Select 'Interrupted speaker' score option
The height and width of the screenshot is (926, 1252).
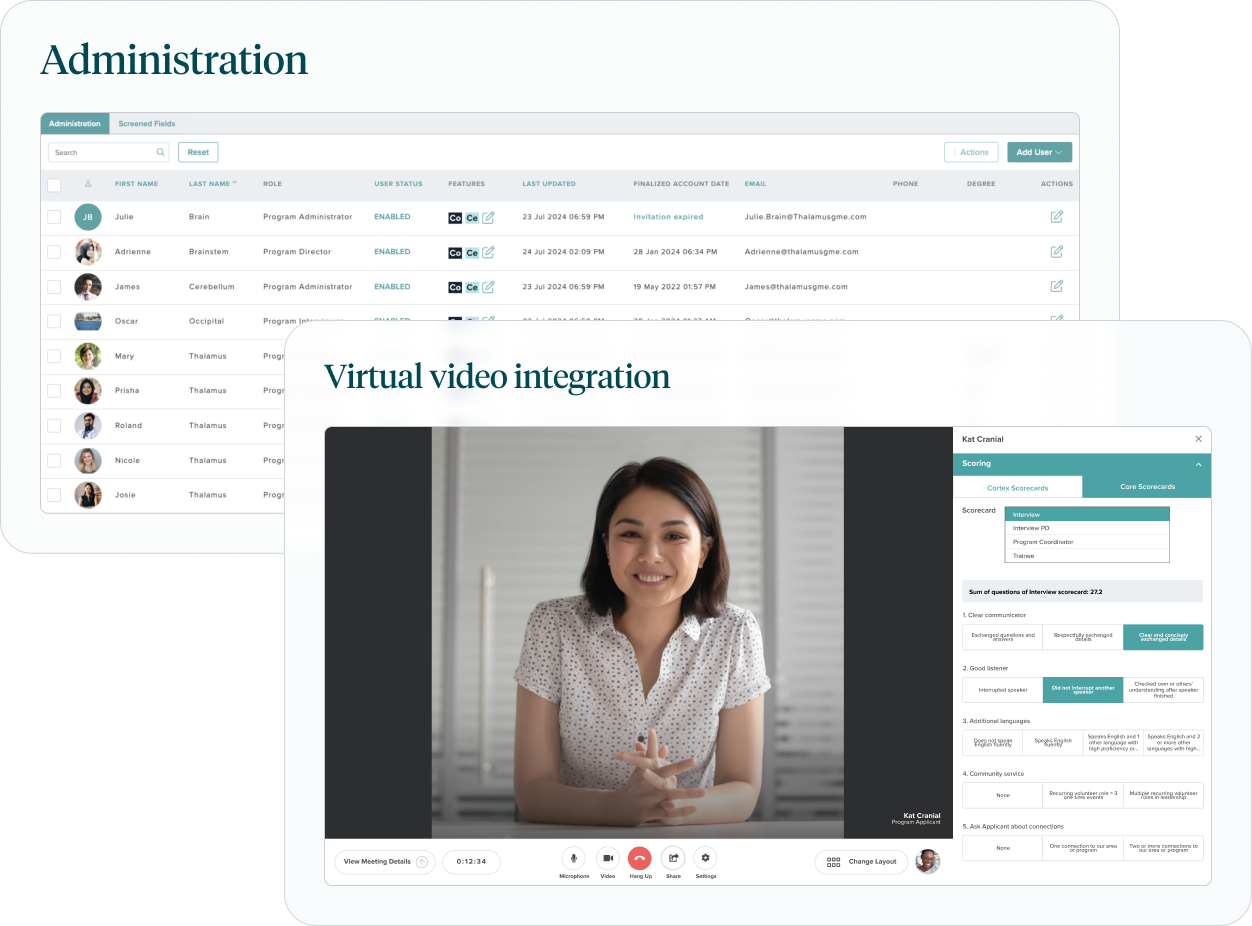tap(1002, 690)
